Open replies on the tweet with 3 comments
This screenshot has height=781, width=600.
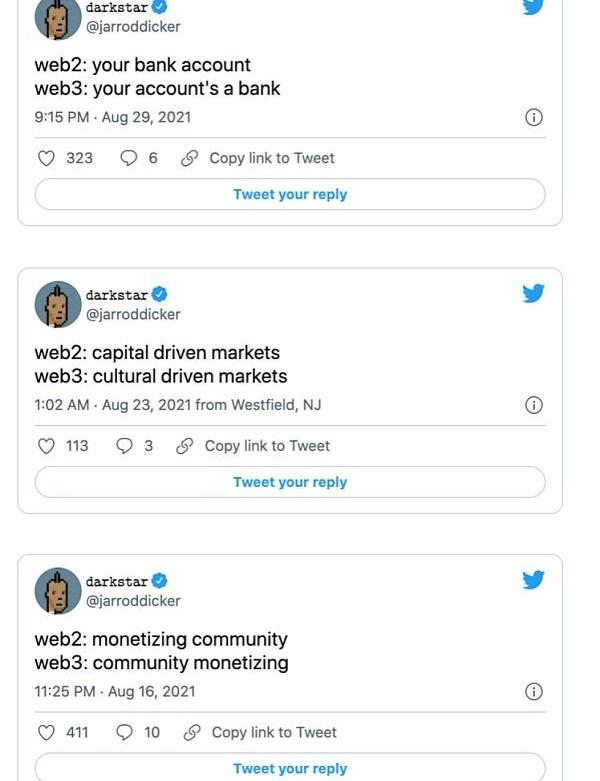click(x=125, y=446)
